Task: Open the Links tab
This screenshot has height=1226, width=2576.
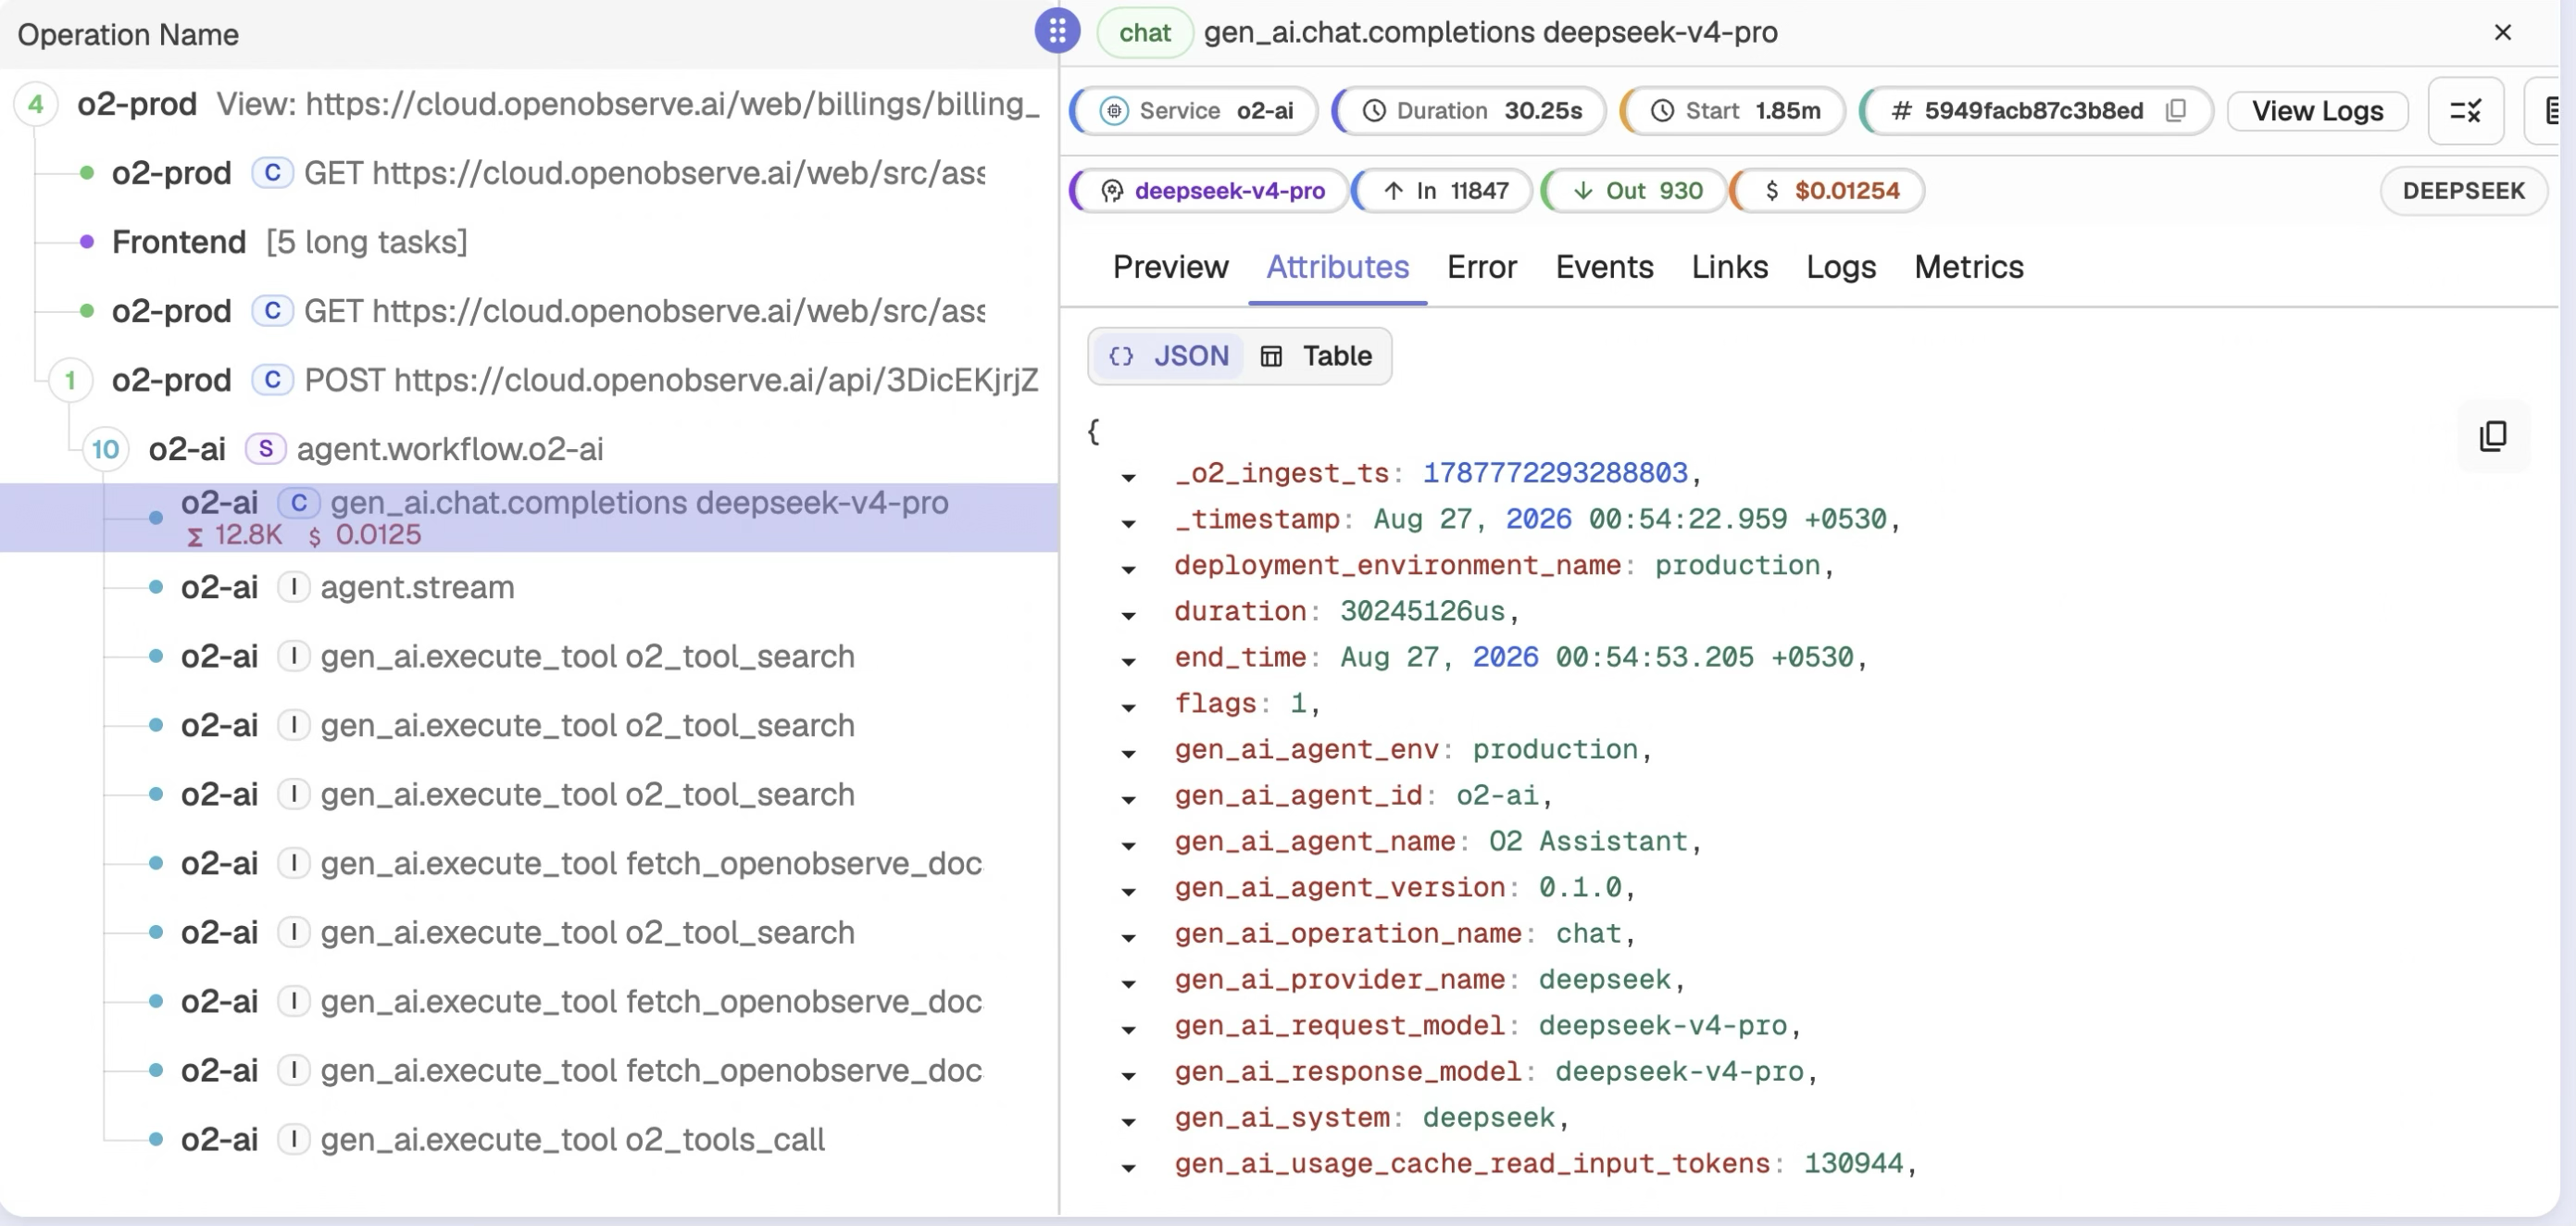Action: (1729, 267)
